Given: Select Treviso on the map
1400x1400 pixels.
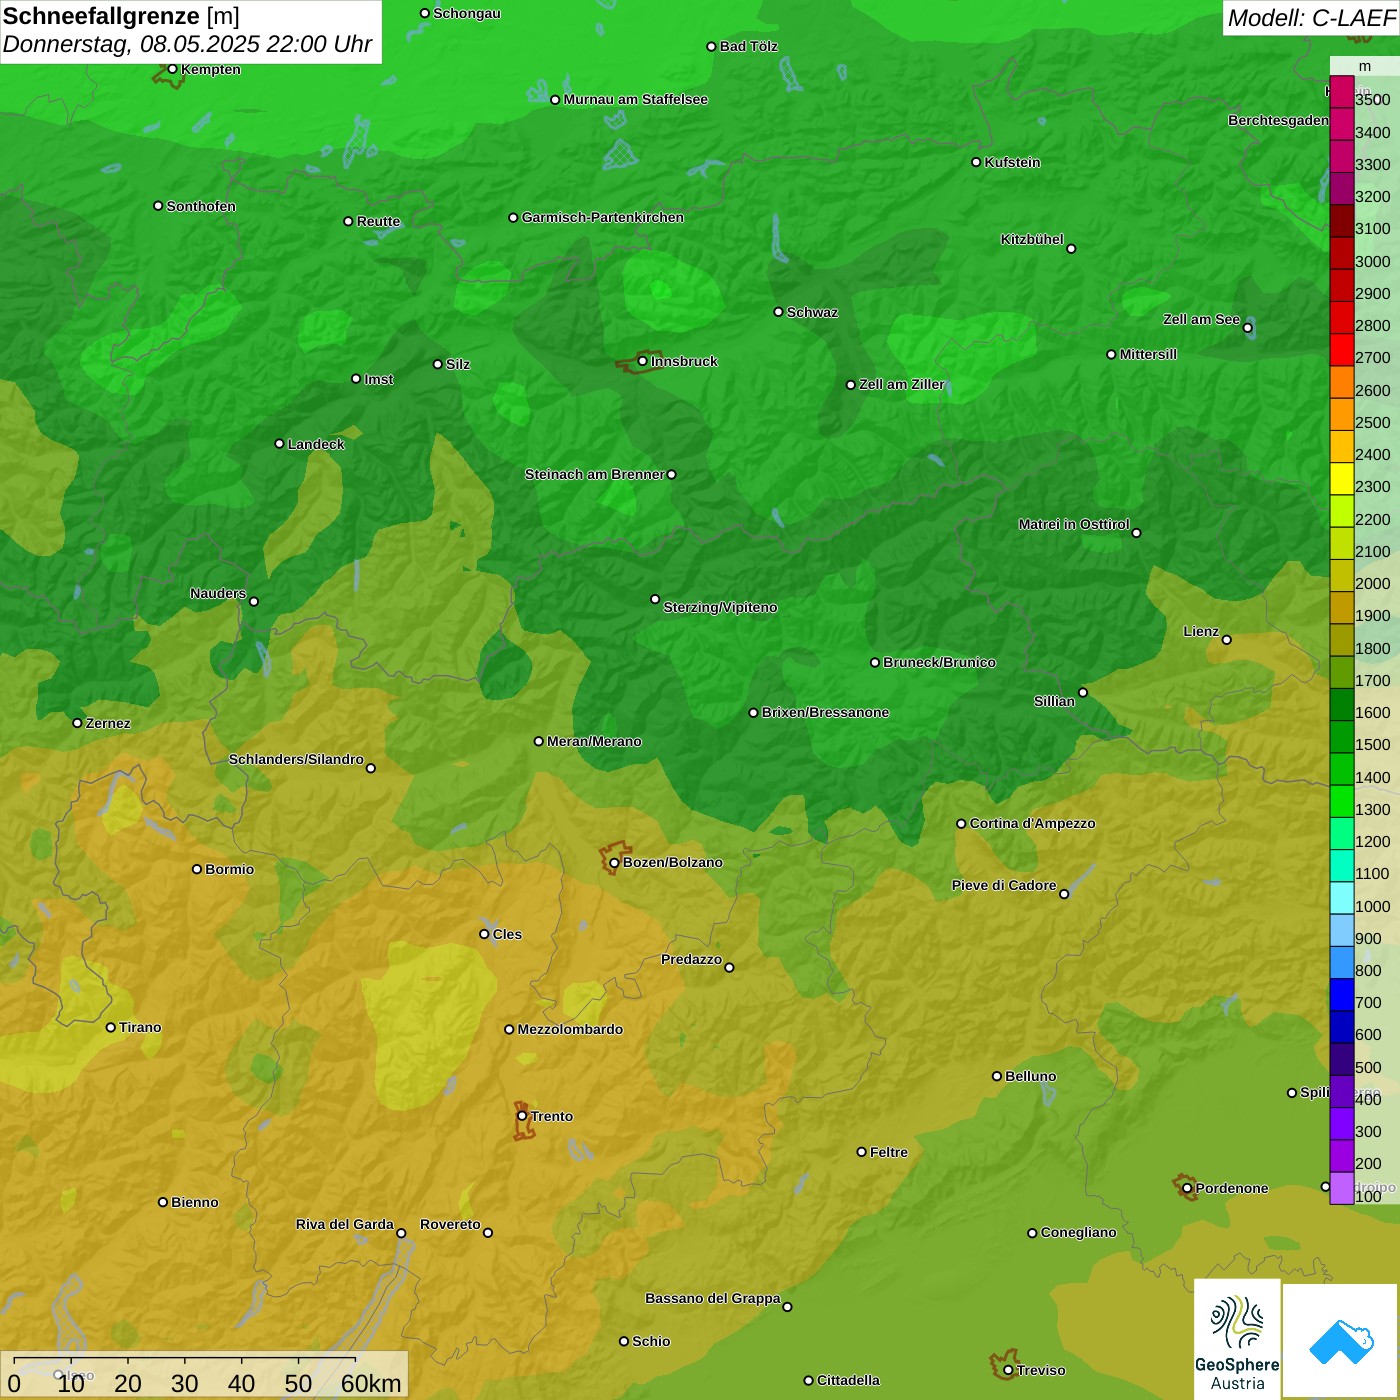Looking at the screenshot, I should point(1041,1370).
